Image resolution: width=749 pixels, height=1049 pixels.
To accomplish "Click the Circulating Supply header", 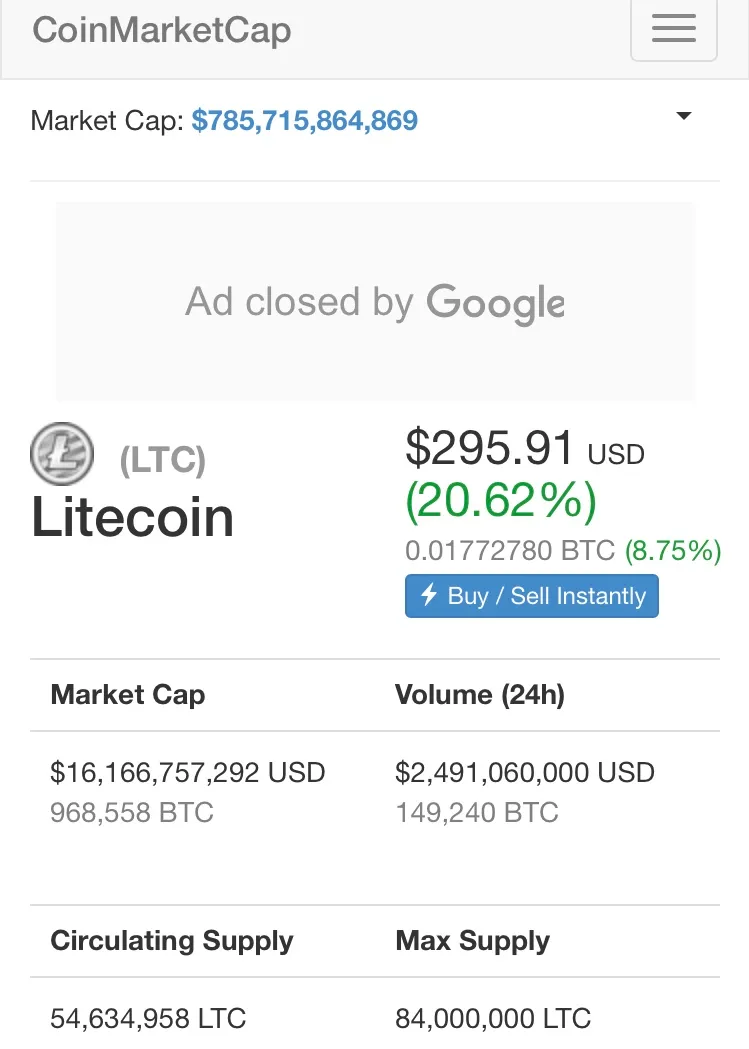I will tap(172, 941).
